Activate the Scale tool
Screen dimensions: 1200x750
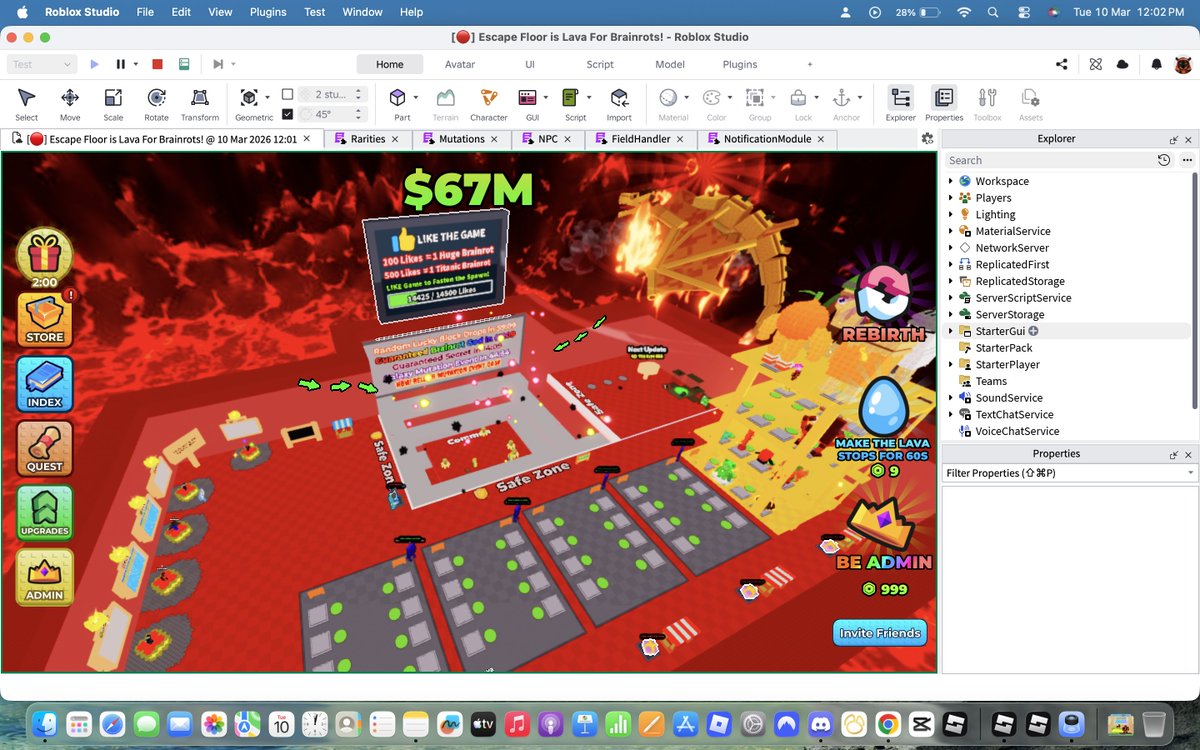click(113, 103)
